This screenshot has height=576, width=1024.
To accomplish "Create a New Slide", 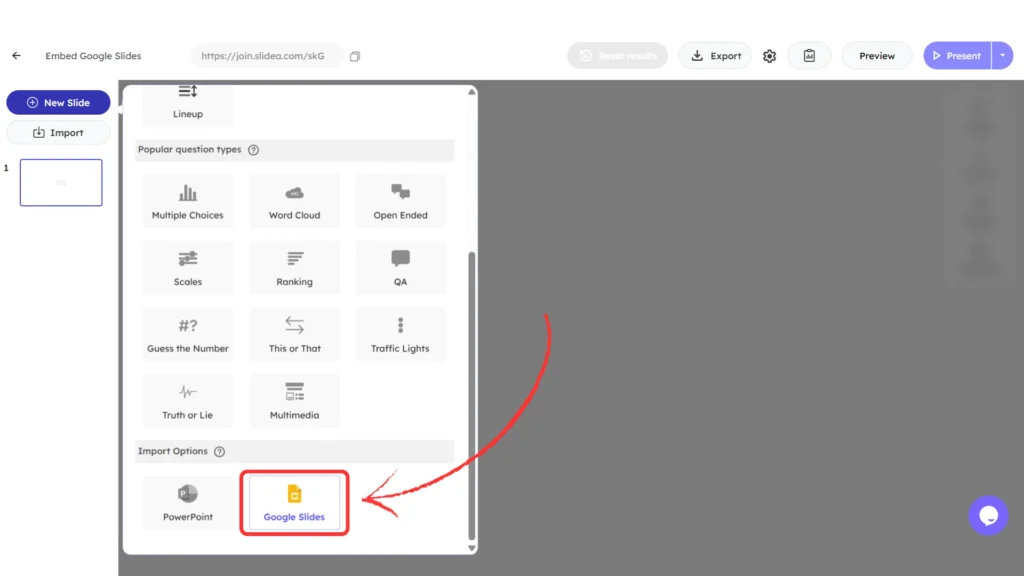I will coord(58,102).
